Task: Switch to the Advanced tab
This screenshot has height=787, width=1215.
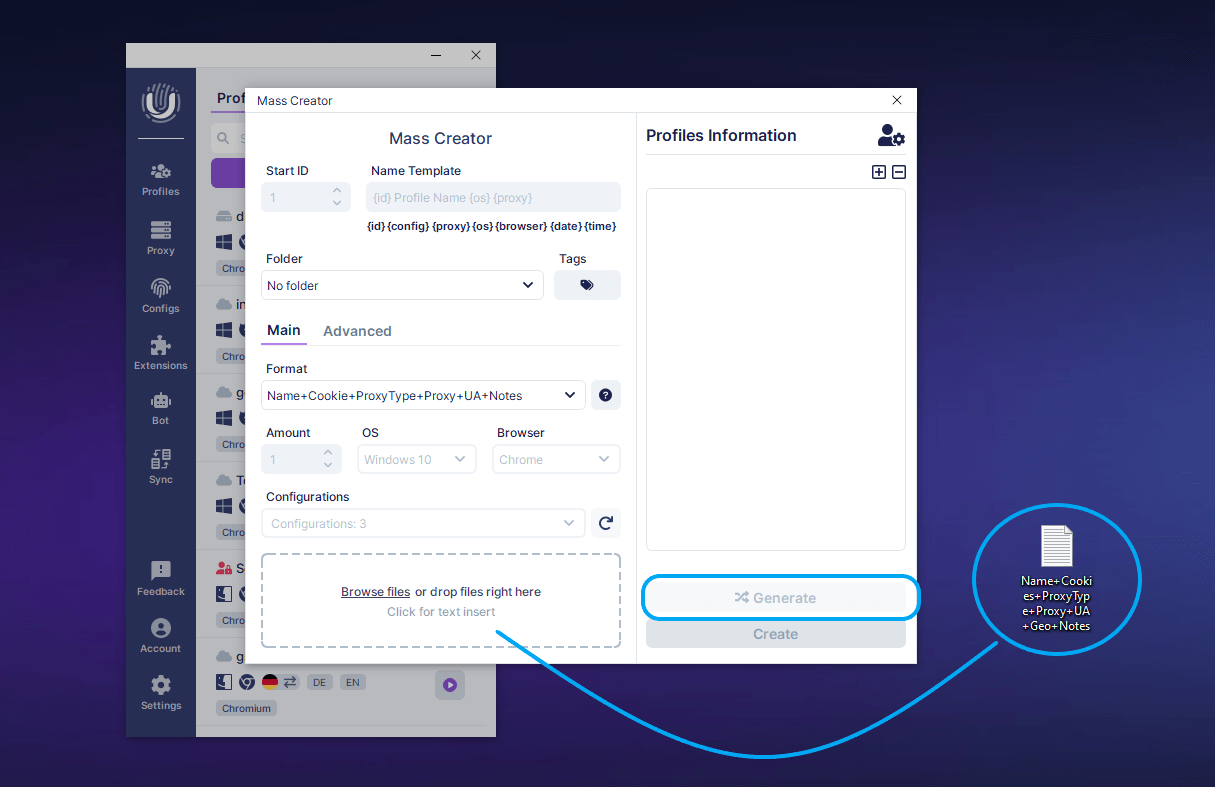Action: point(357,331)
